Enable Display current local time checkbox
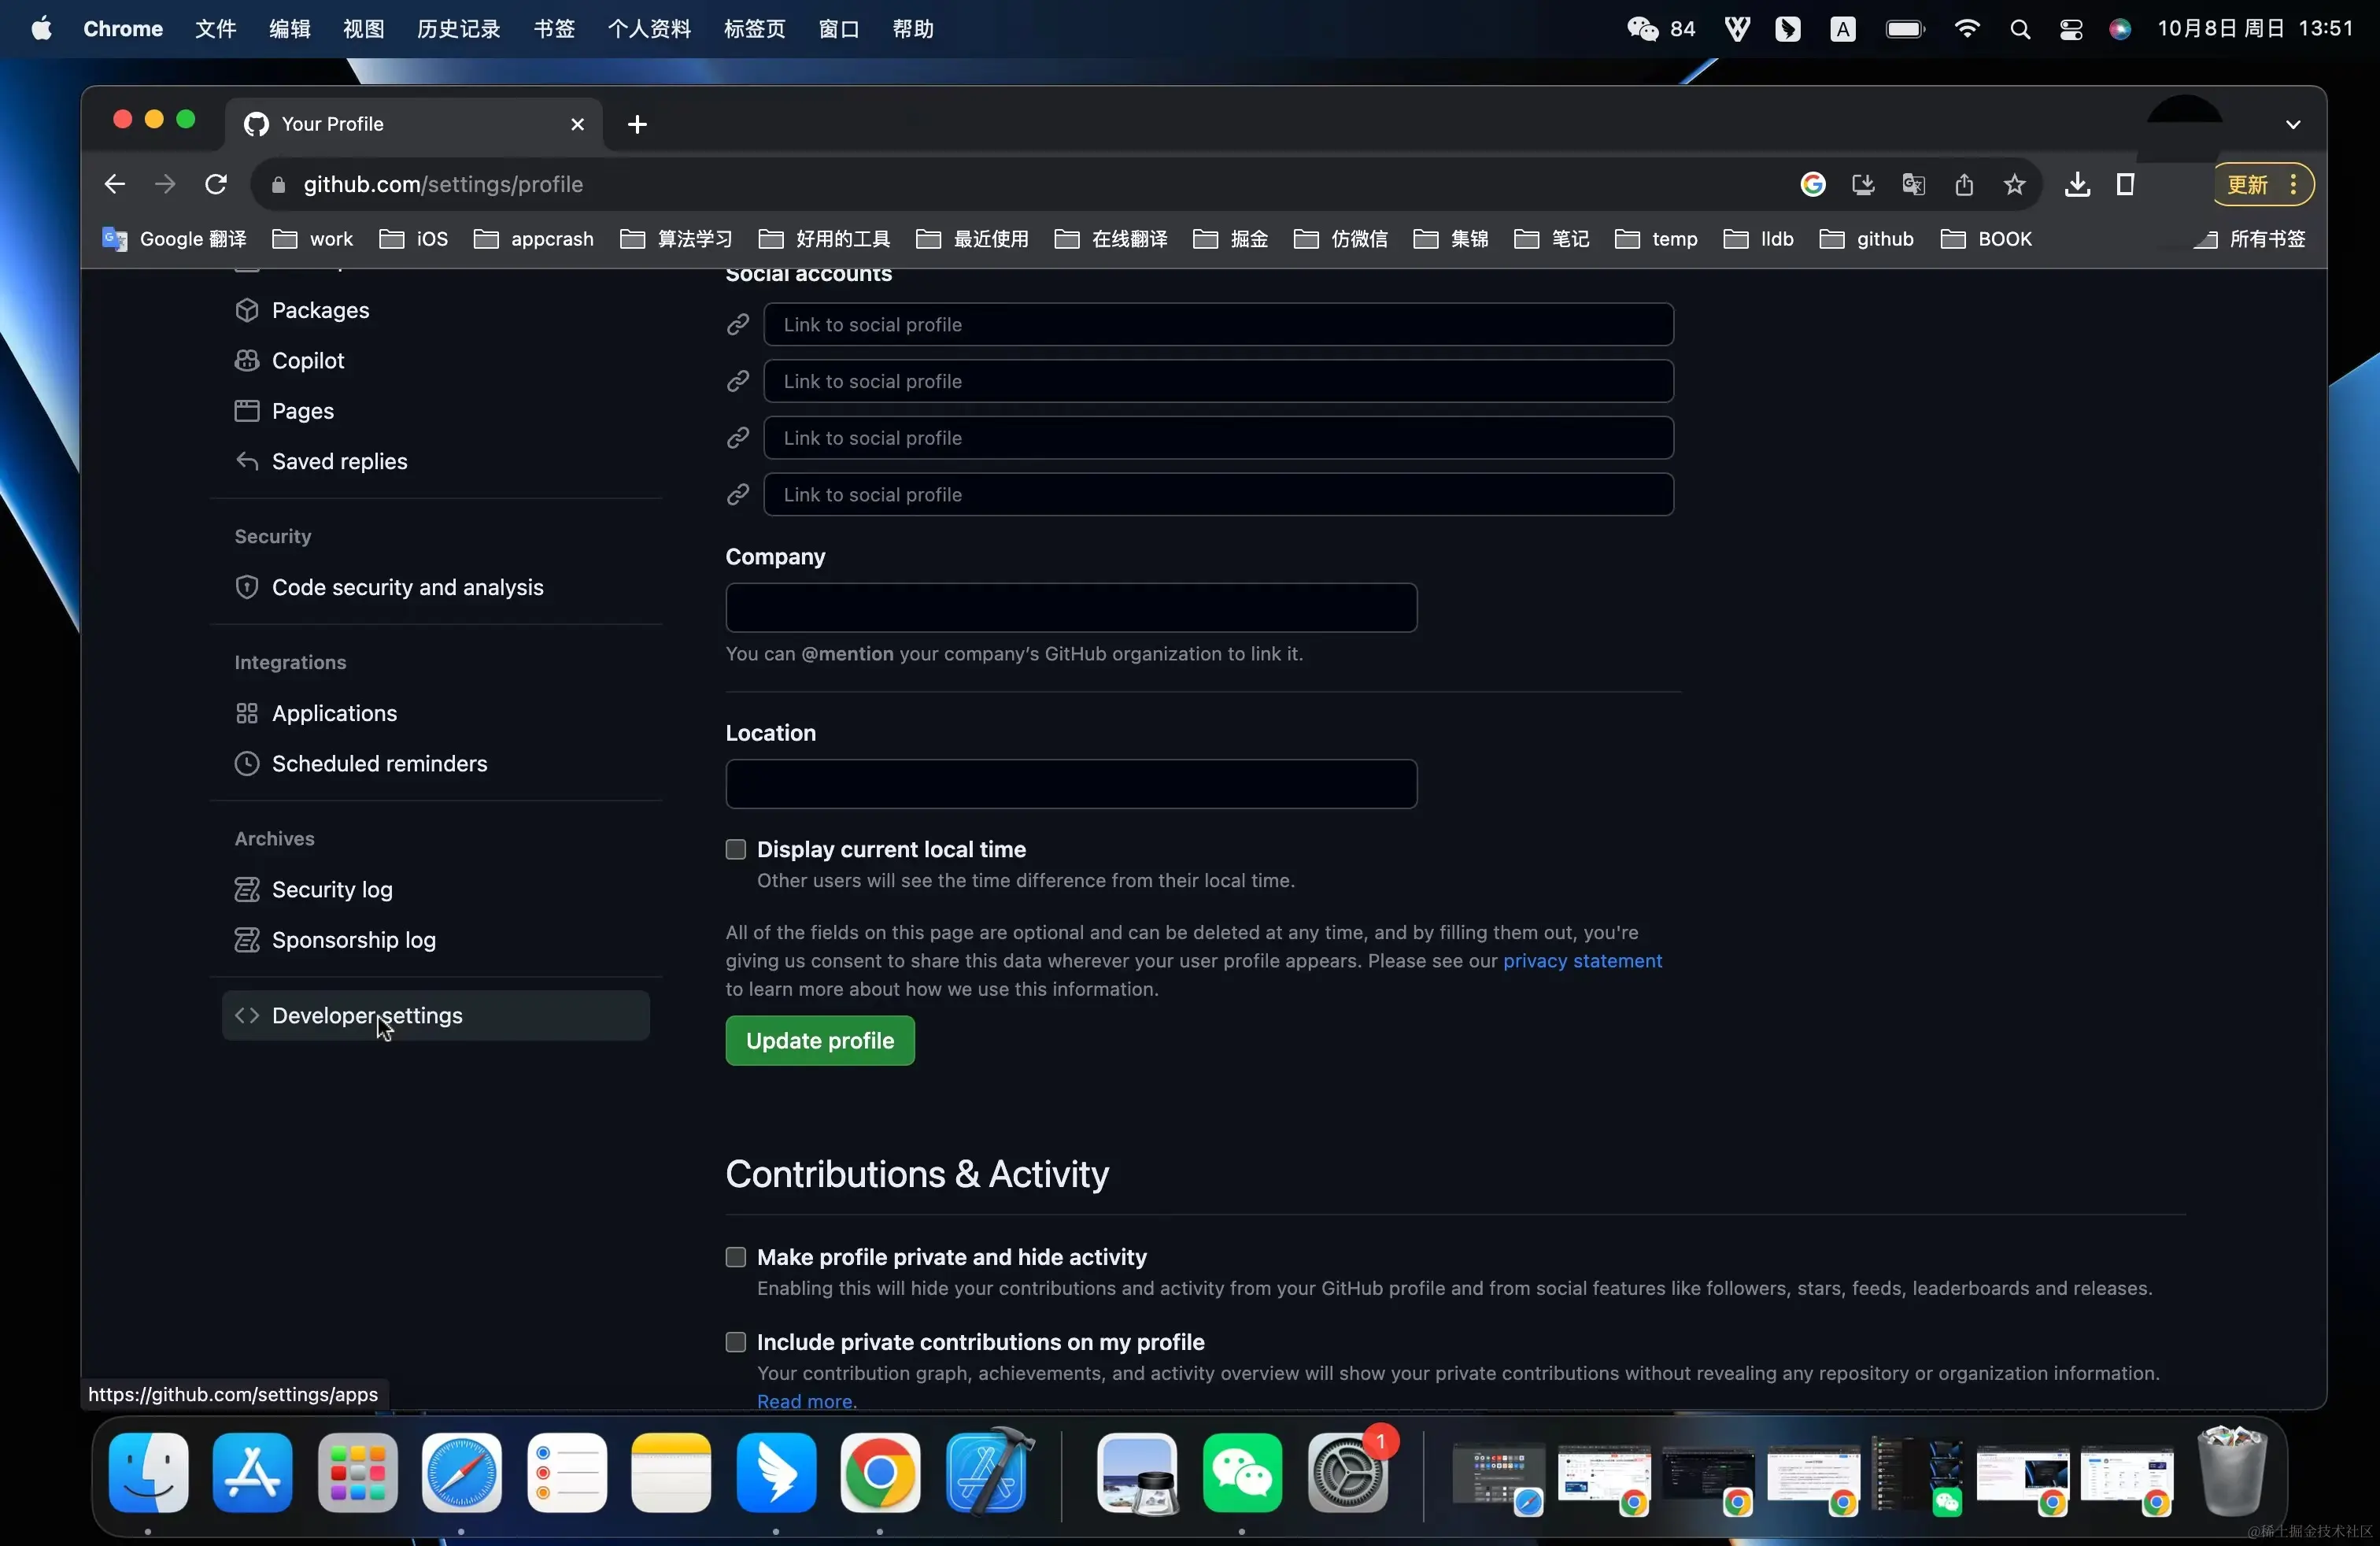Viewport: 2380px width, 1546px height. tap(736, 849)
